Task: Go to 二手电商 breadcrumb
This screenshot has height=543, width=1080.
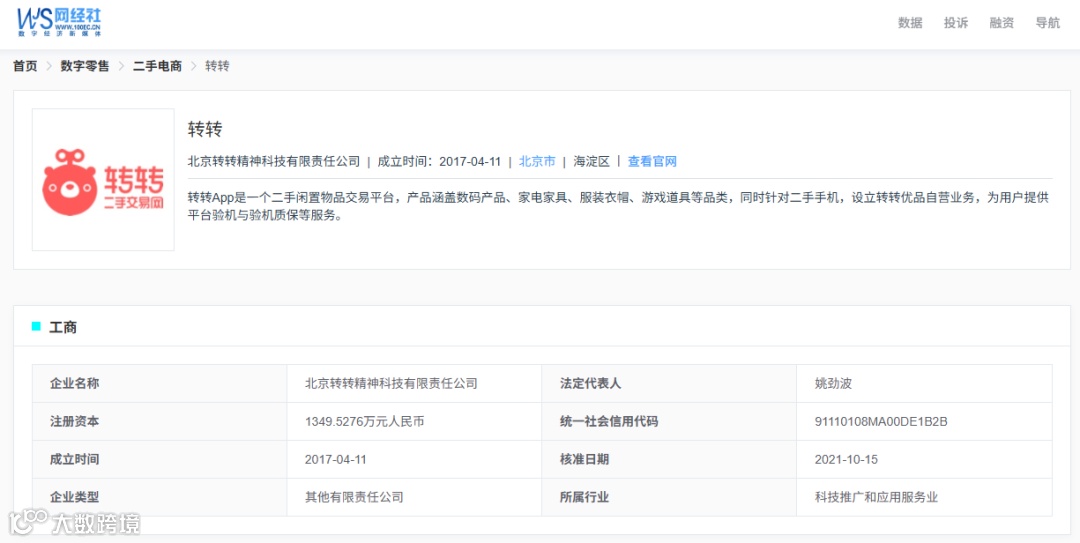Action: click(x=157, y=66)
